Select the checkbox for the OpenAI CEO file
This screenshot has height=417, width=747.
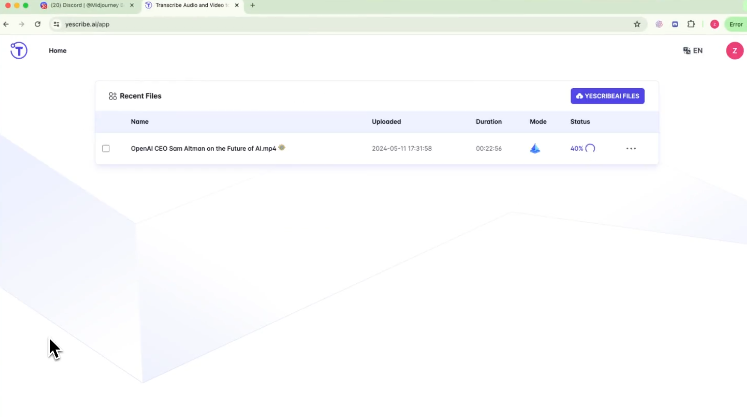click(x=106, y=148)
